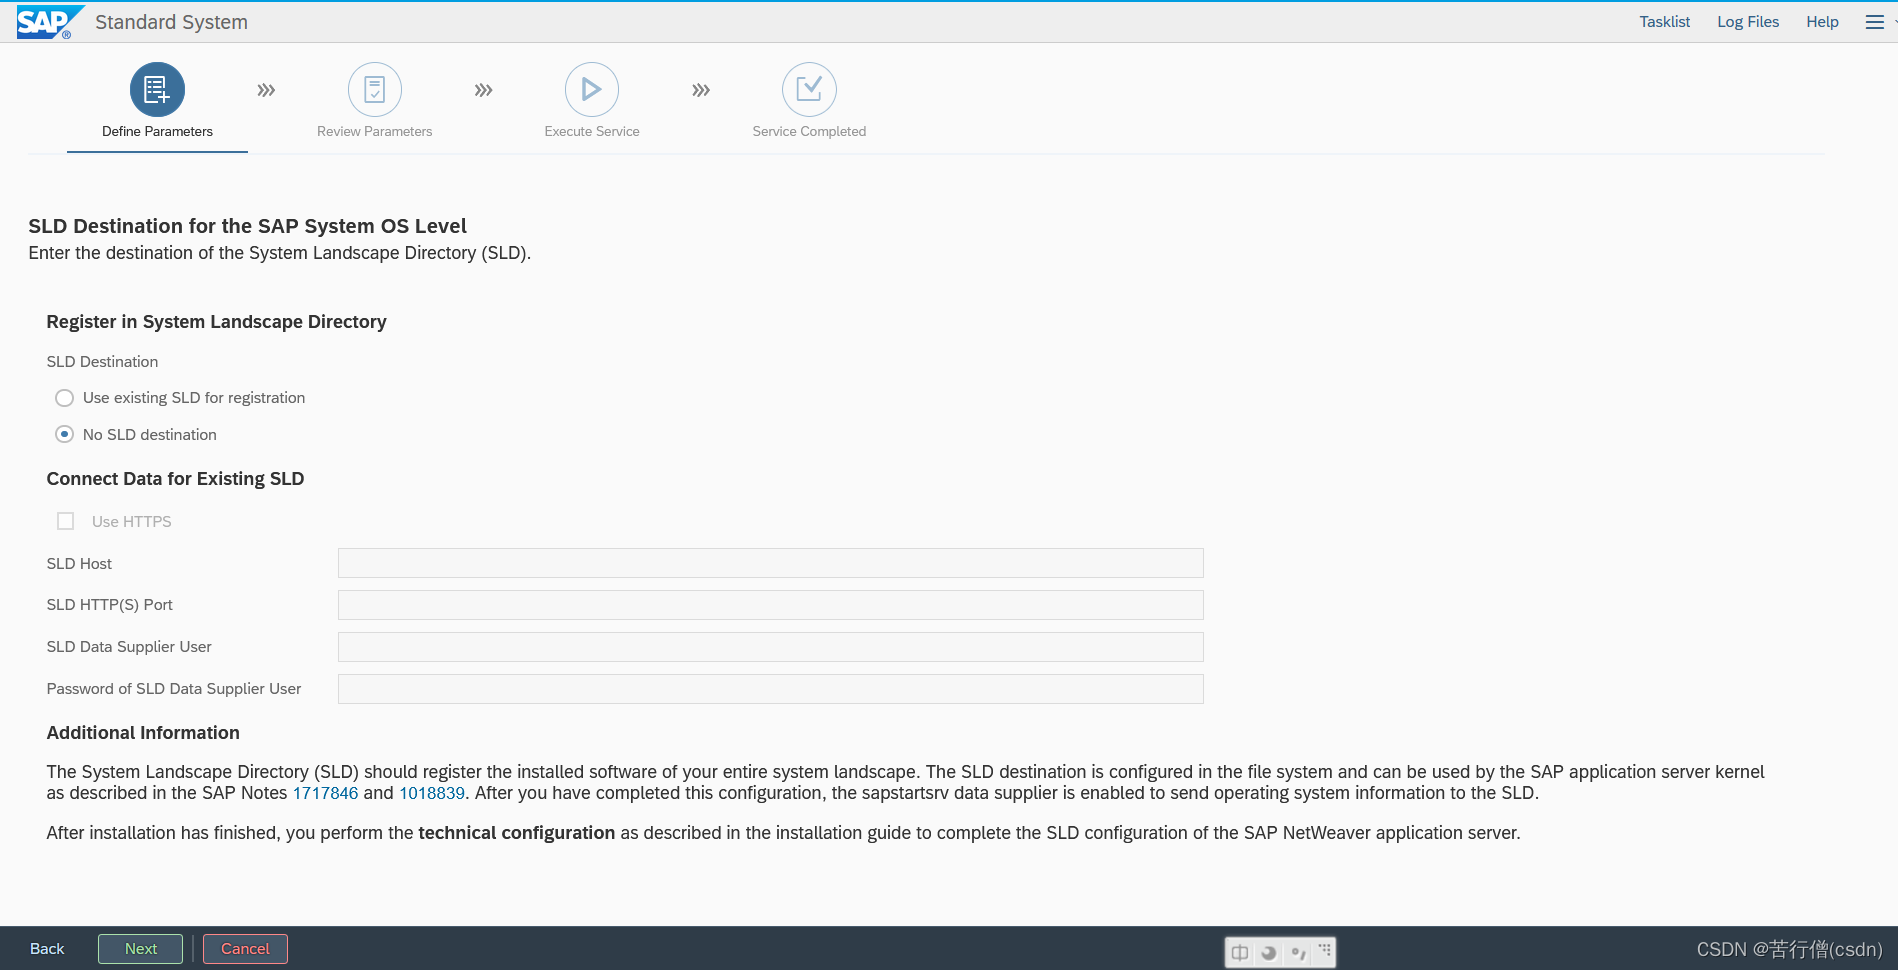
Task: Focus the SLD Data Supplier User field
Action: (770, 647)
